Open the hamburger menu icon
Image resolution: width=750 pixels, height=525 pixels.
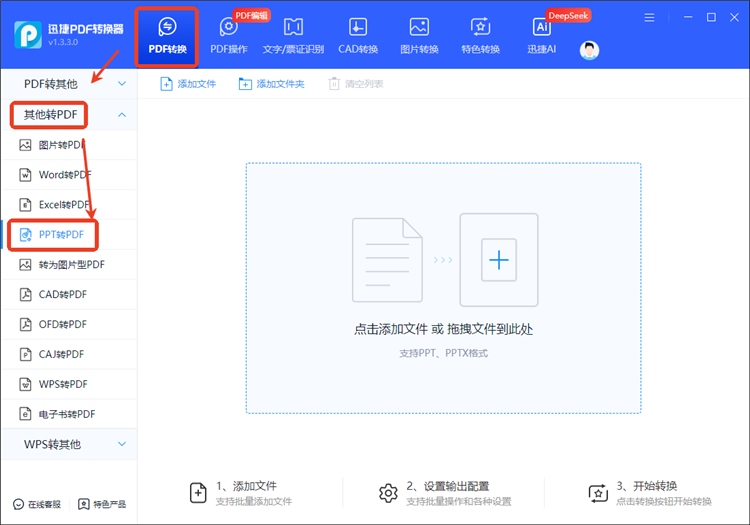point(649,18)
